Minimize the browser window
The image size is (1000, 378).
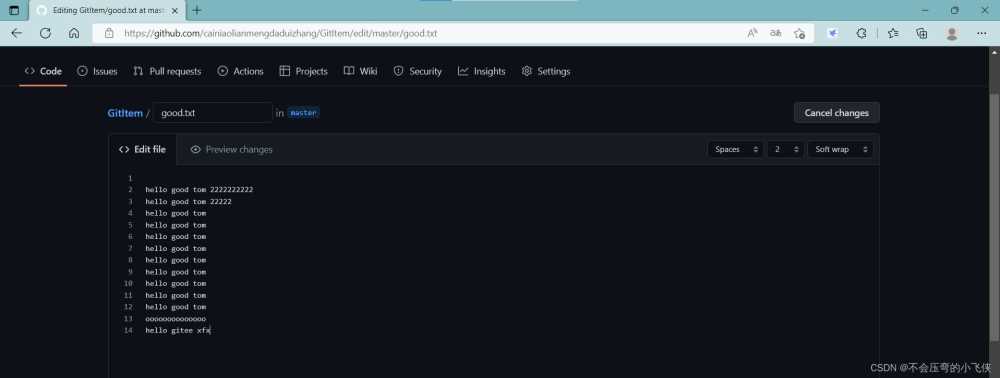[x=925, y=10]
